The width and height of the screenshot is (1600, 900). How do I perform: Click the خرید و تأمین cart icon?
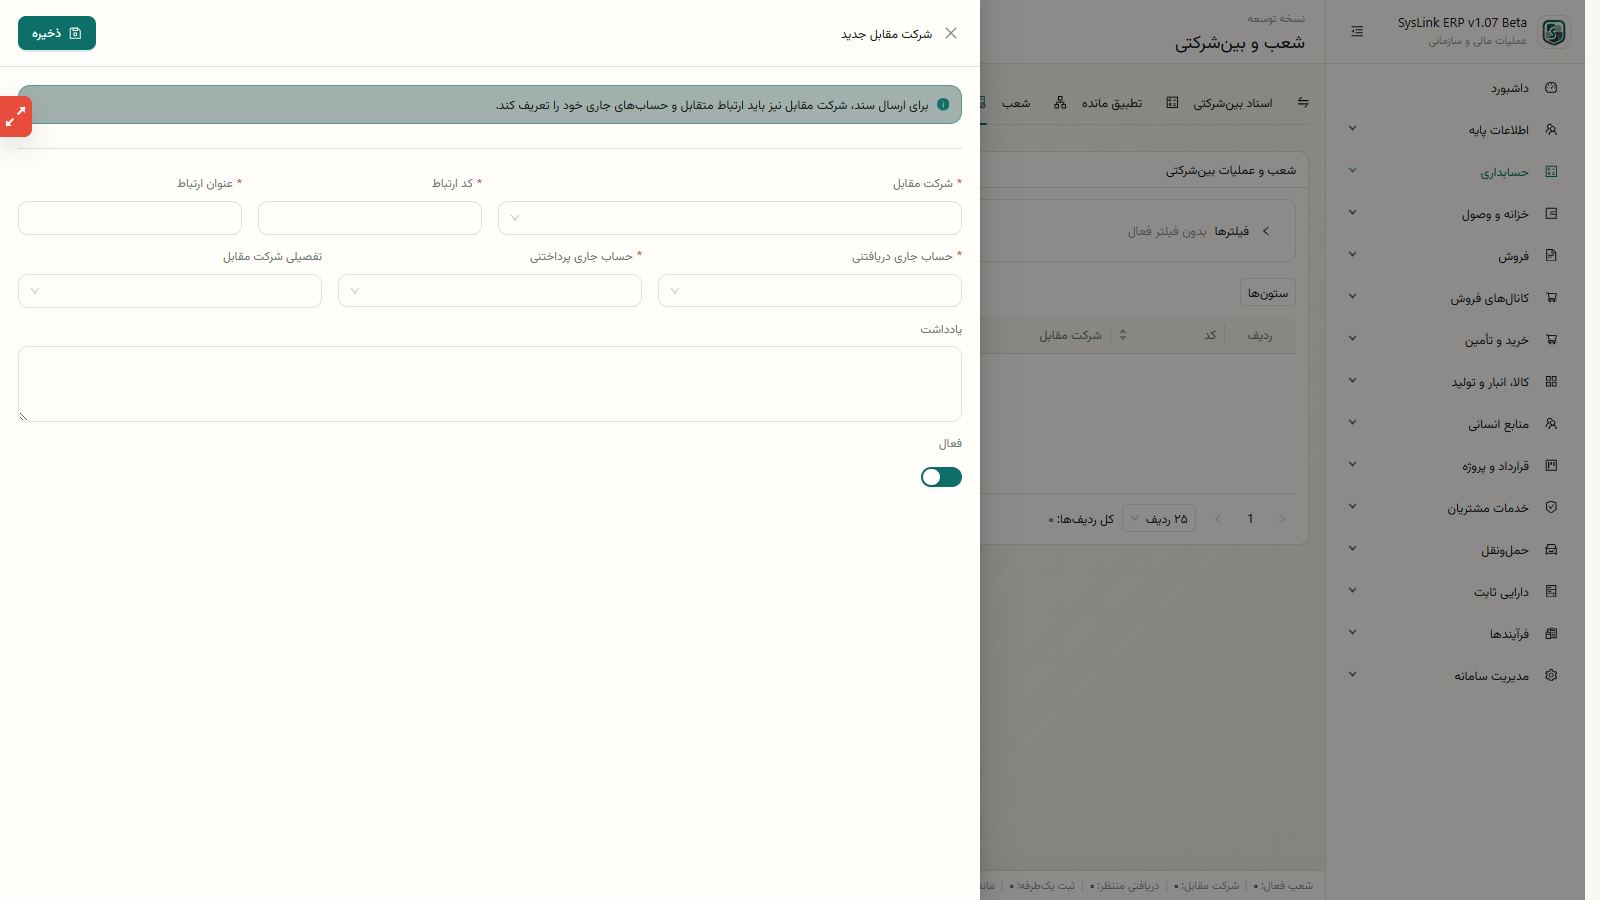click(1551, 340)
